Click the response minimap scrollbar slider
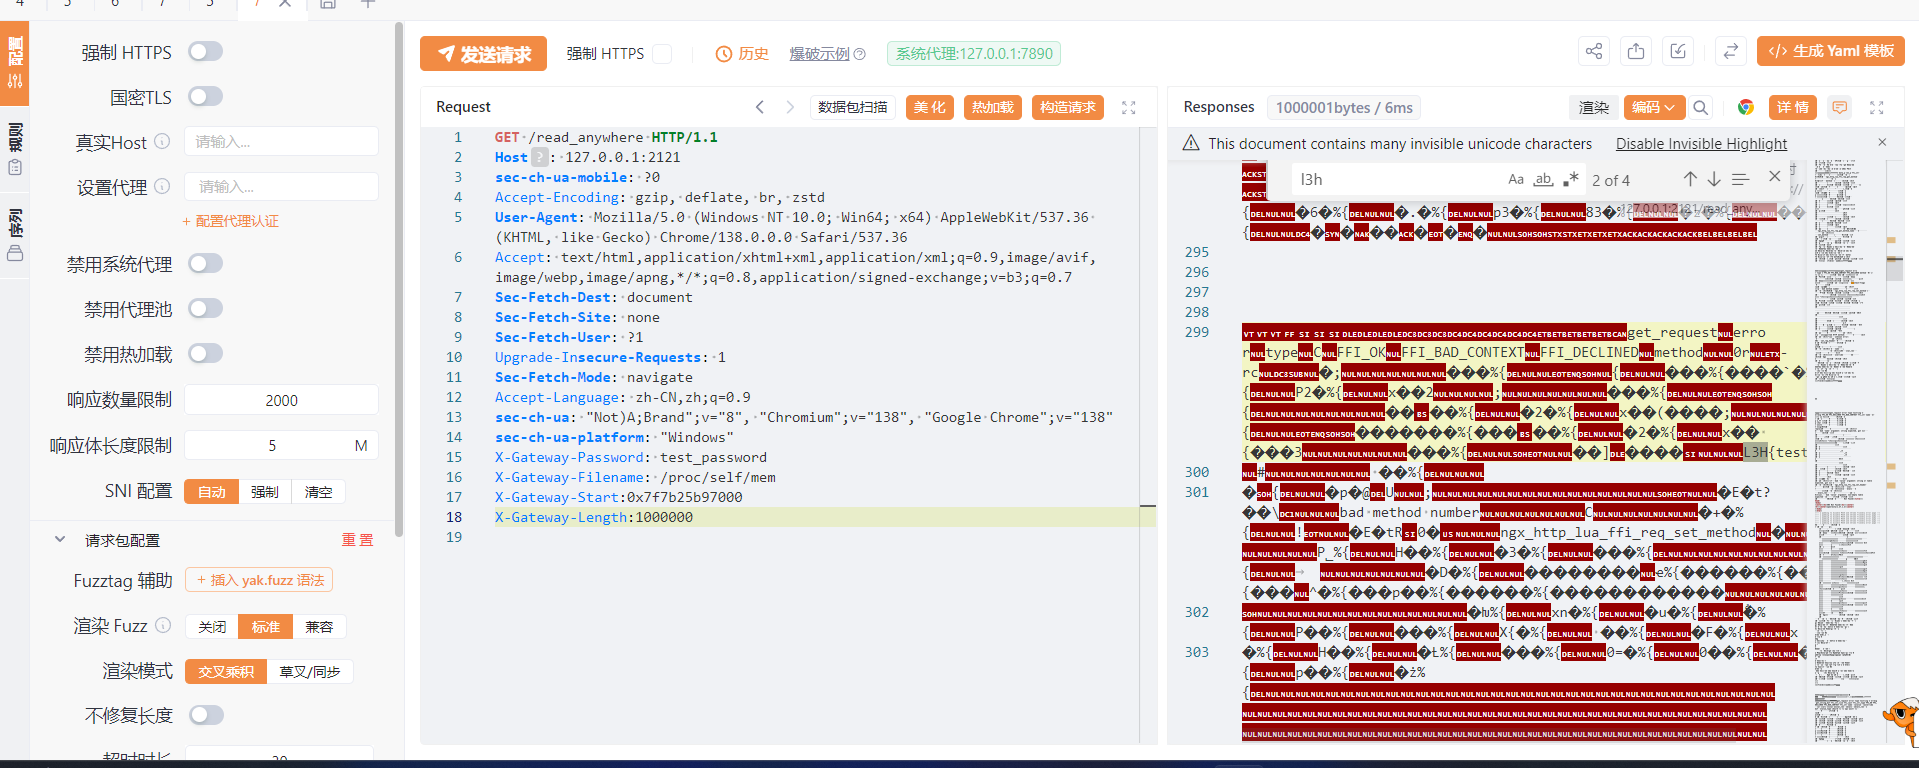The image size is (1919, 768). (x=1894, y=268)
